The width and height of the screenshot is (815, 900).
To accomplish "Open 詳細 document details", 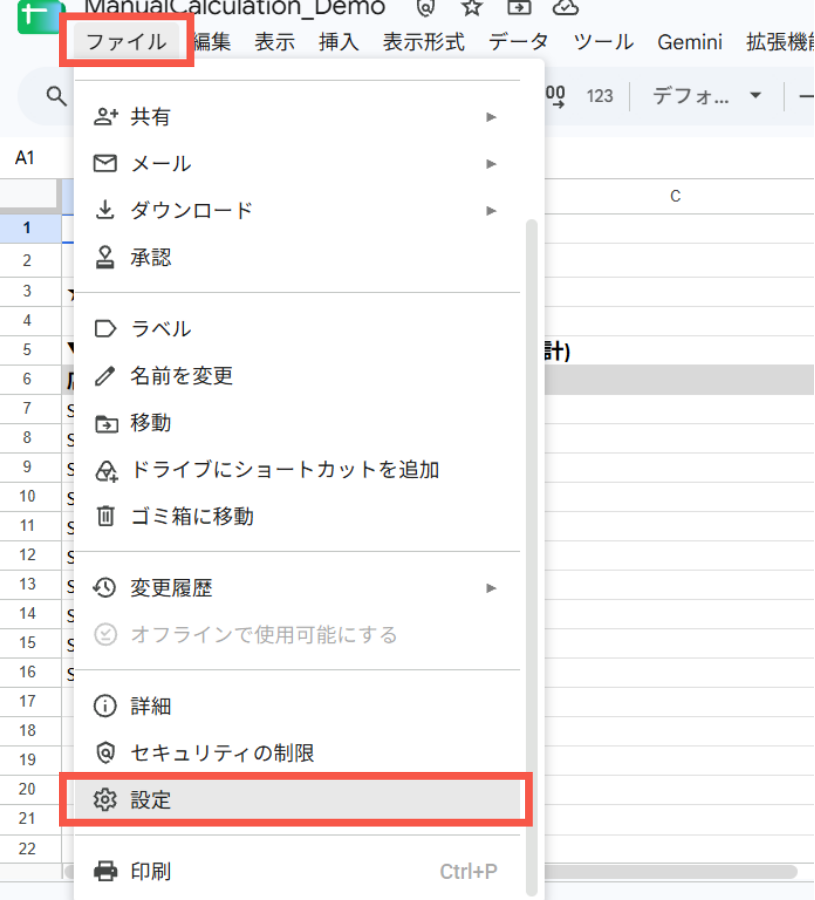I will 297,706.
